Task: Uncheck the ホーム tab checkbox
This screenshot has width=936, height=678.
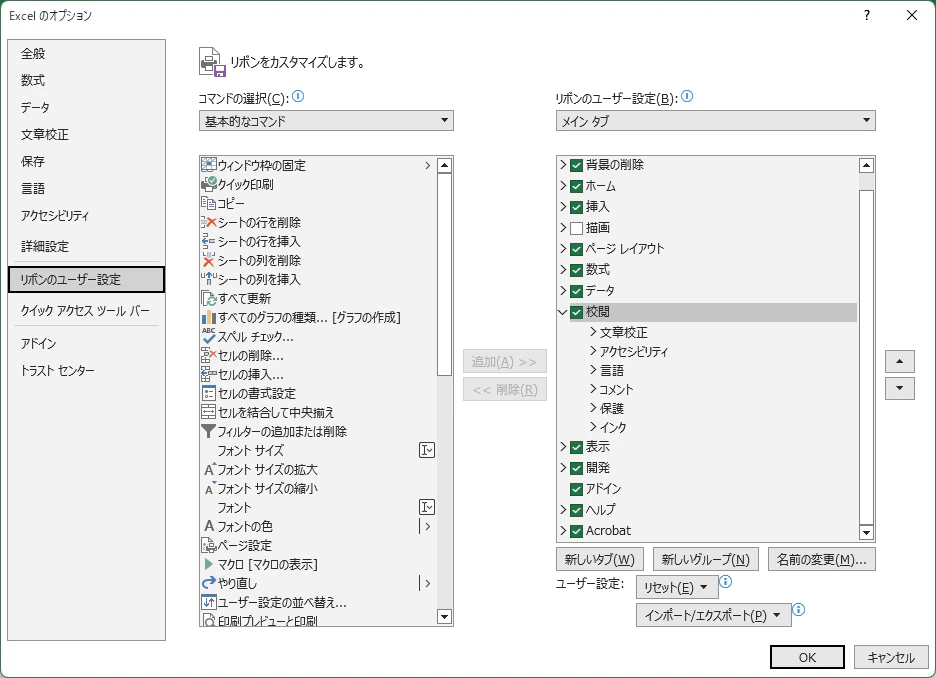Action: click(576, 186)
